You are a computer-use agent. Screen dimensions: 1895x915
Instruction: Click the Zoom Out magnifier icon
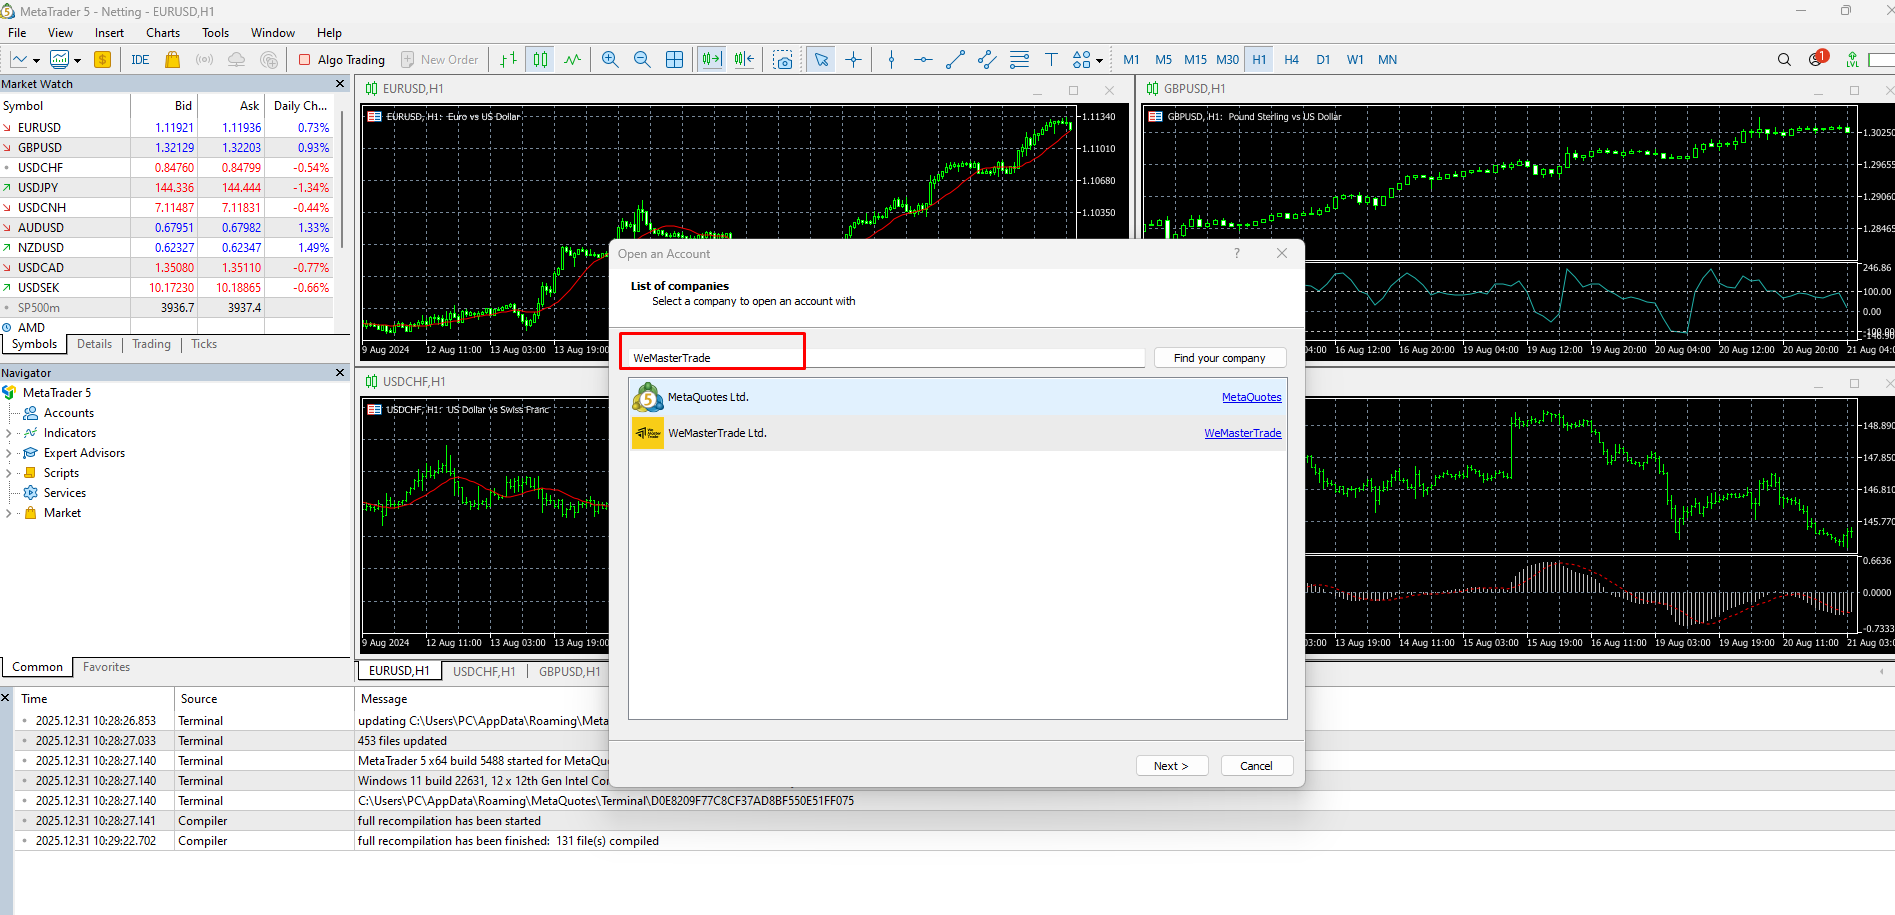(x=642, y=60)
